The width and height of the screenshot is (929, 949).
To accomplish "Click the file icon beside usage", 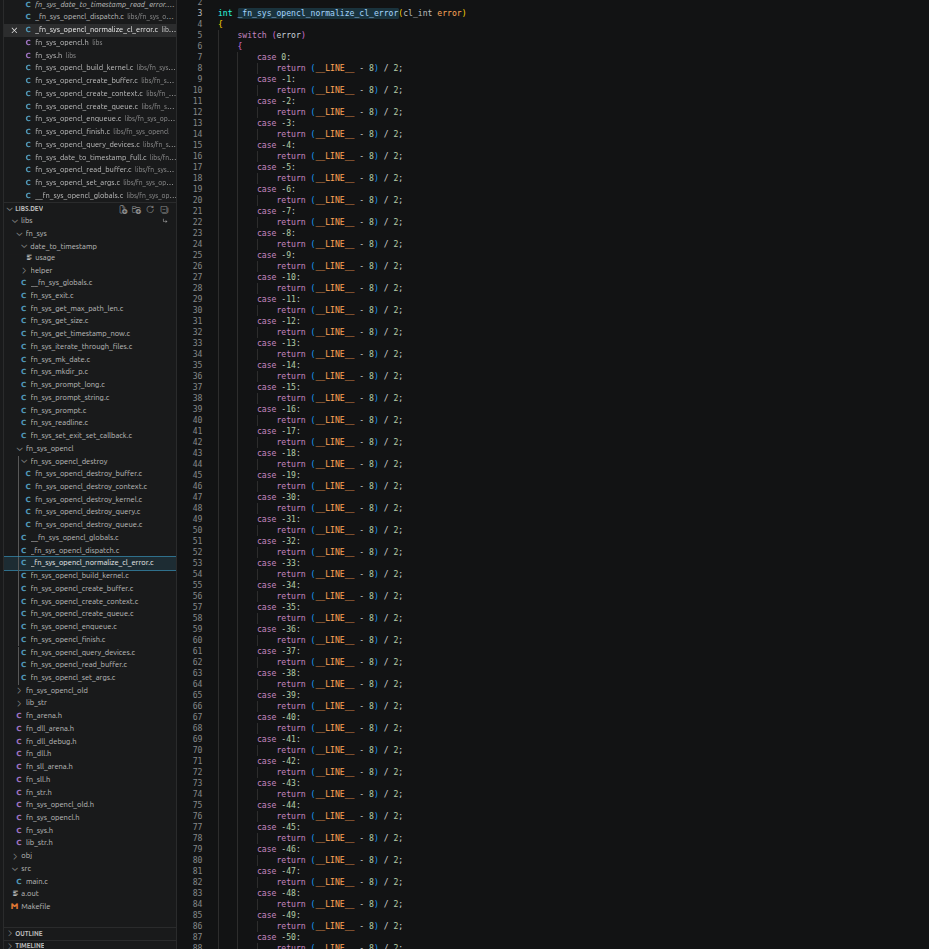I will tap(28, 258).
